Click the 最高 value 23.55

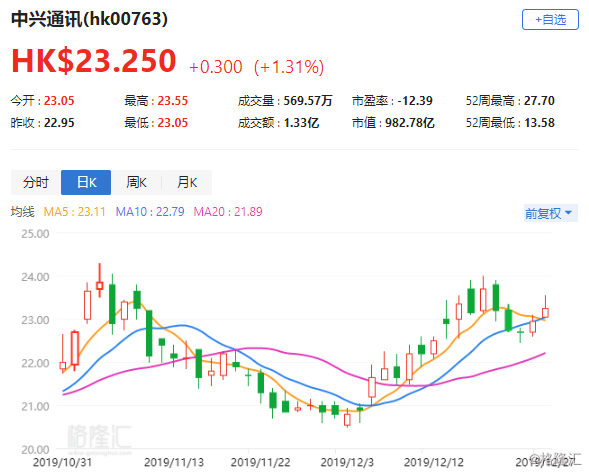[x=172, y=101]
